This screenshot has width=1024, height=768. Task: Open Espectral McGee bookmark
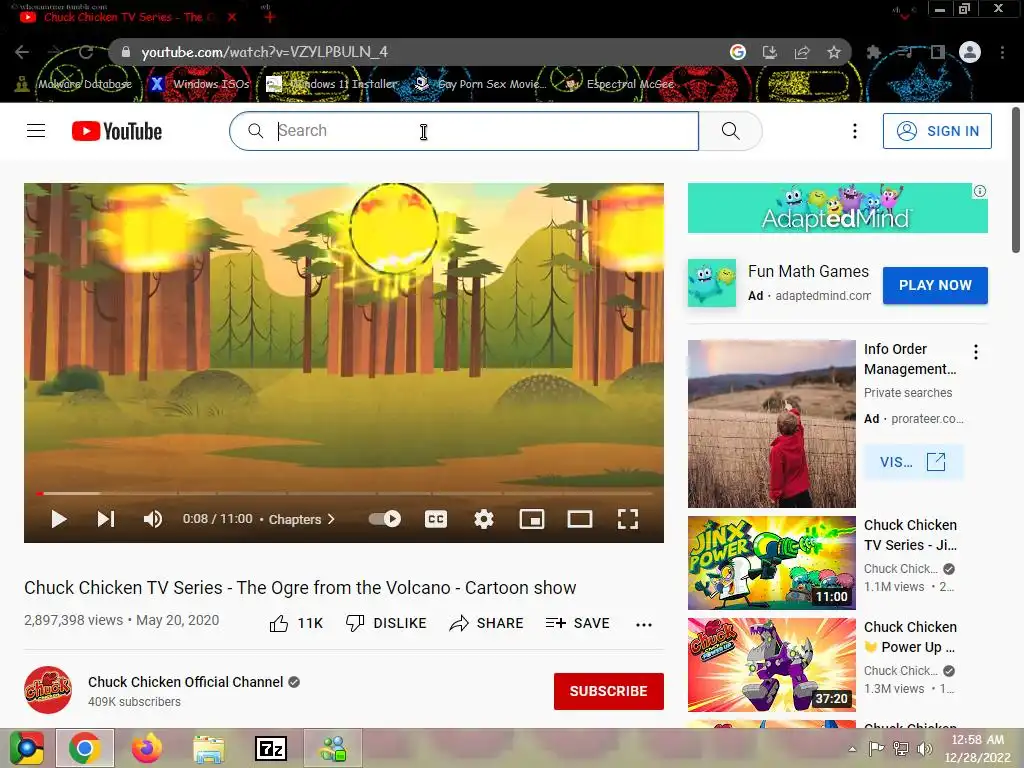tap(619, 84)
